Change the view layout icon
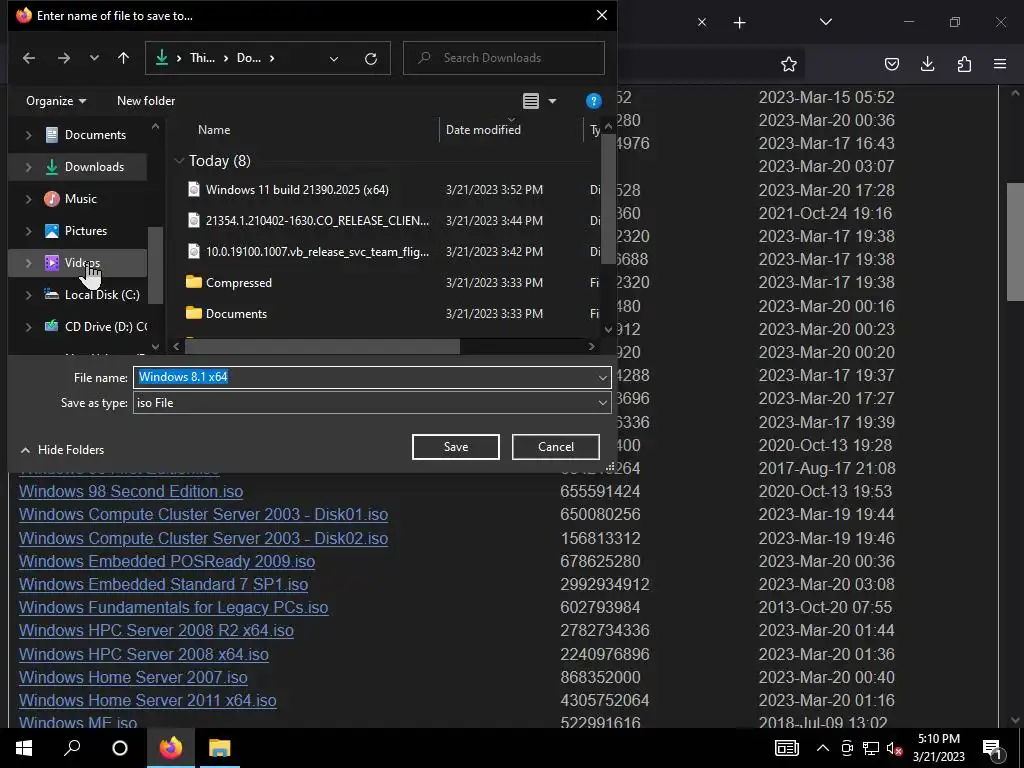The image size is (1024, 768). click(531, 101)
